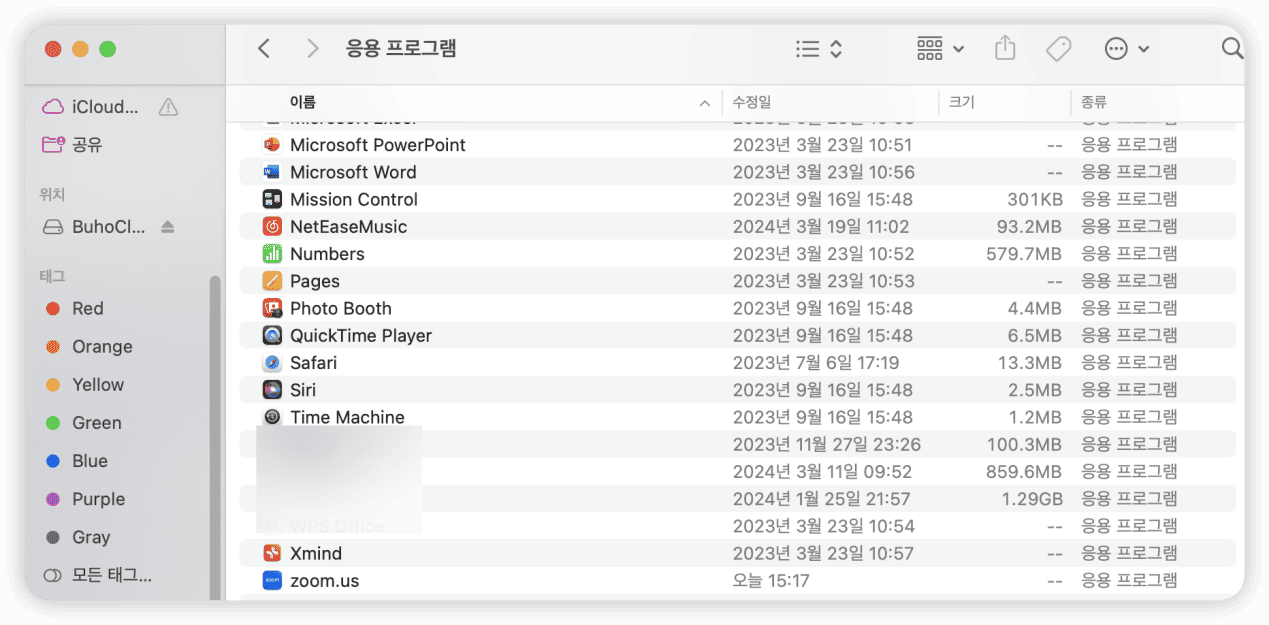This screenshot has height=625, width=1269.
Task: Click the Mission Control name text
Action: (354, 199)
